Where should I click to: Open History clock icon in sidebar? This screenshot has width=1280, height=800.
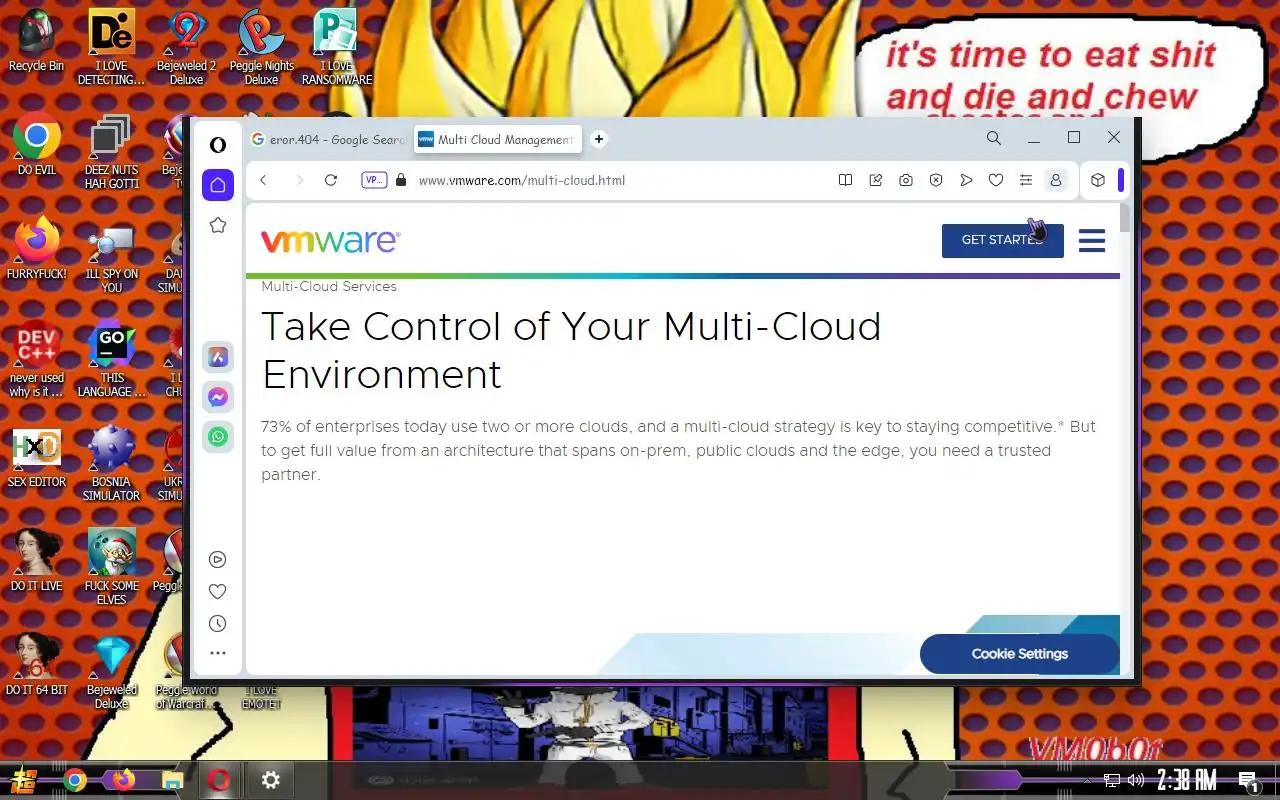[217, 624]
